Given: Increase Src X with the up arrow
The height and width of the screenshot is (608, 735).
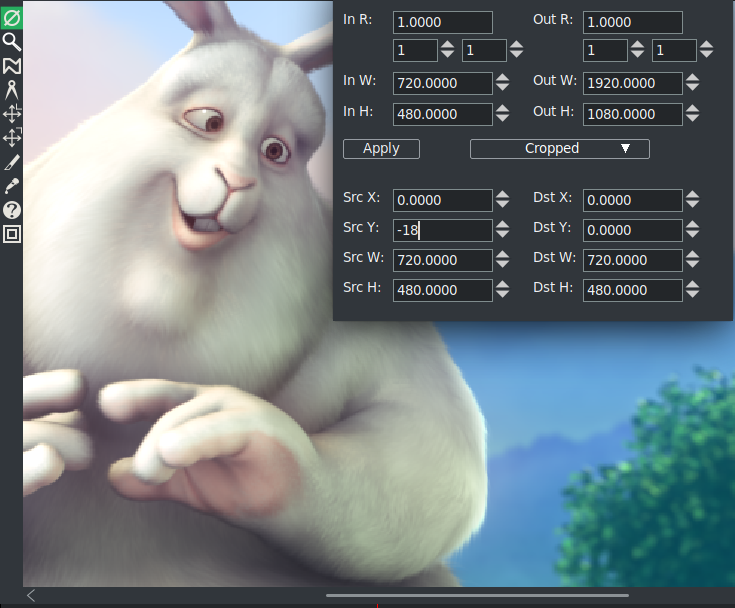Looking at the screenshot, I should click(503, 195).
